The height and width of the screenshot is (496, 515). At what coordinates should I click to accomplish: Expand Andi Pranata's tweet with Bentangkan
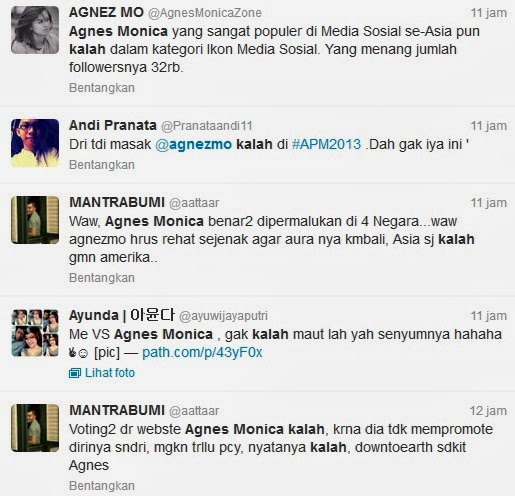(102, 165)
